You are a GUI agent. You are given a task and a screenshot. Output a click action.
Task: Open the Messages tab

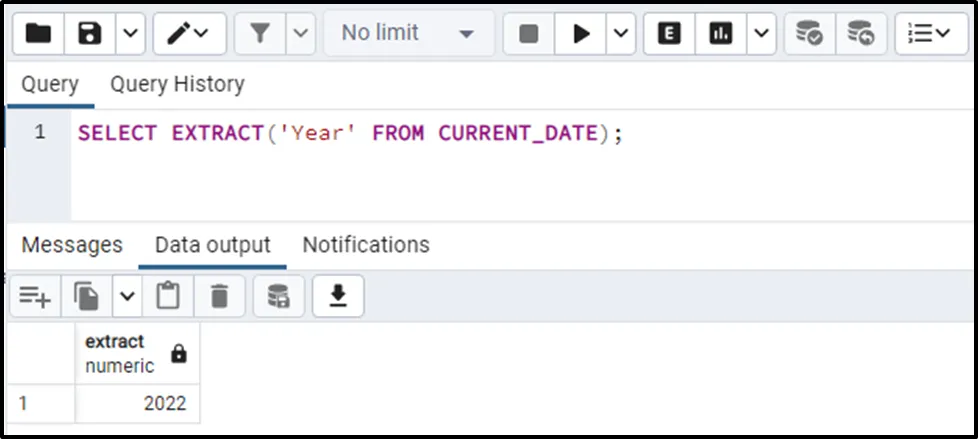[72, 245]
